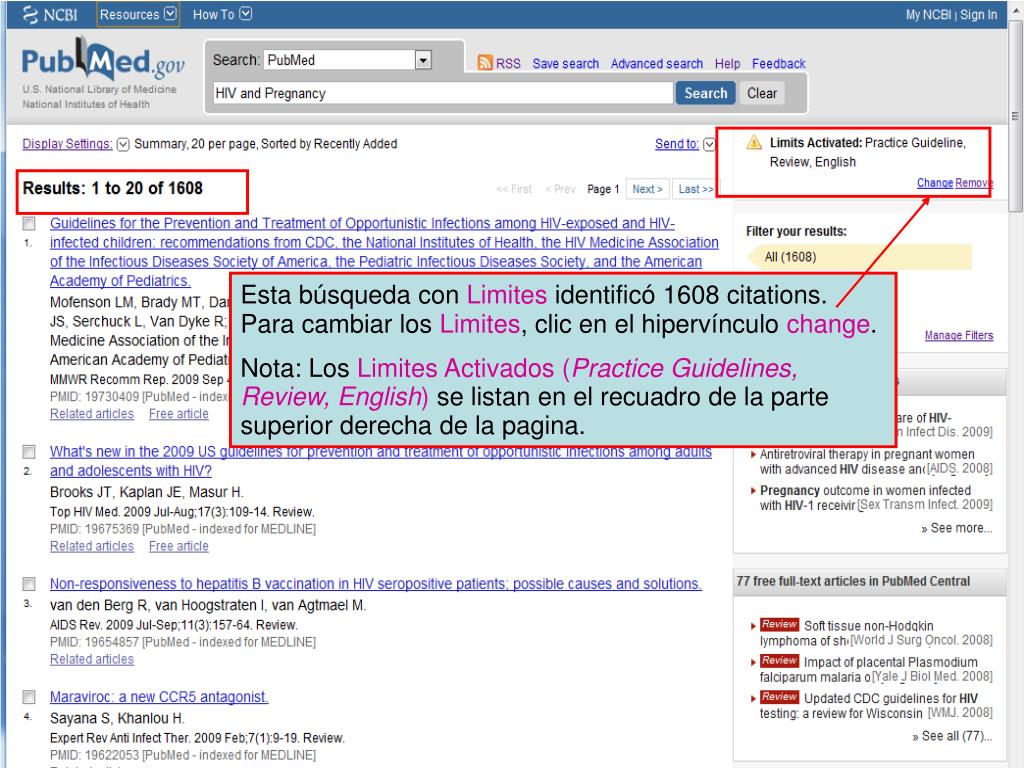Select the Maraviroc article checkbox
Image resolution: width=1024 pixels, height=768 pixels.
pos(29,696)
